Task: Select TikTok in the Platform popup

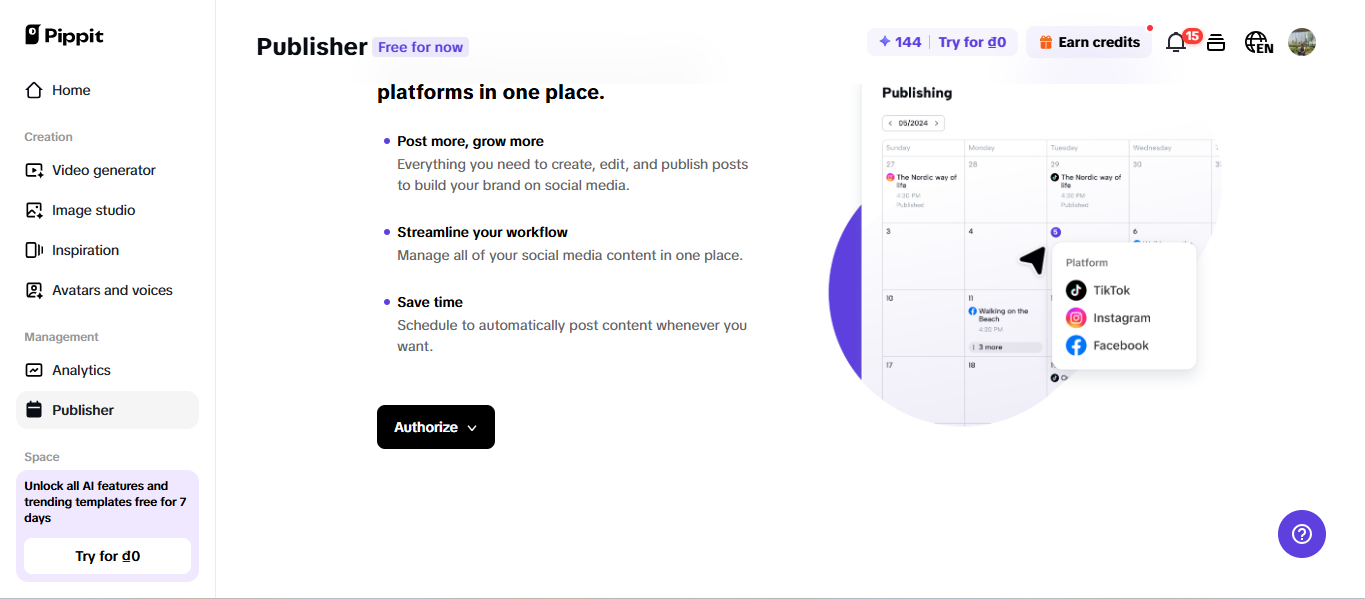Action: [x=1110, y=290]
